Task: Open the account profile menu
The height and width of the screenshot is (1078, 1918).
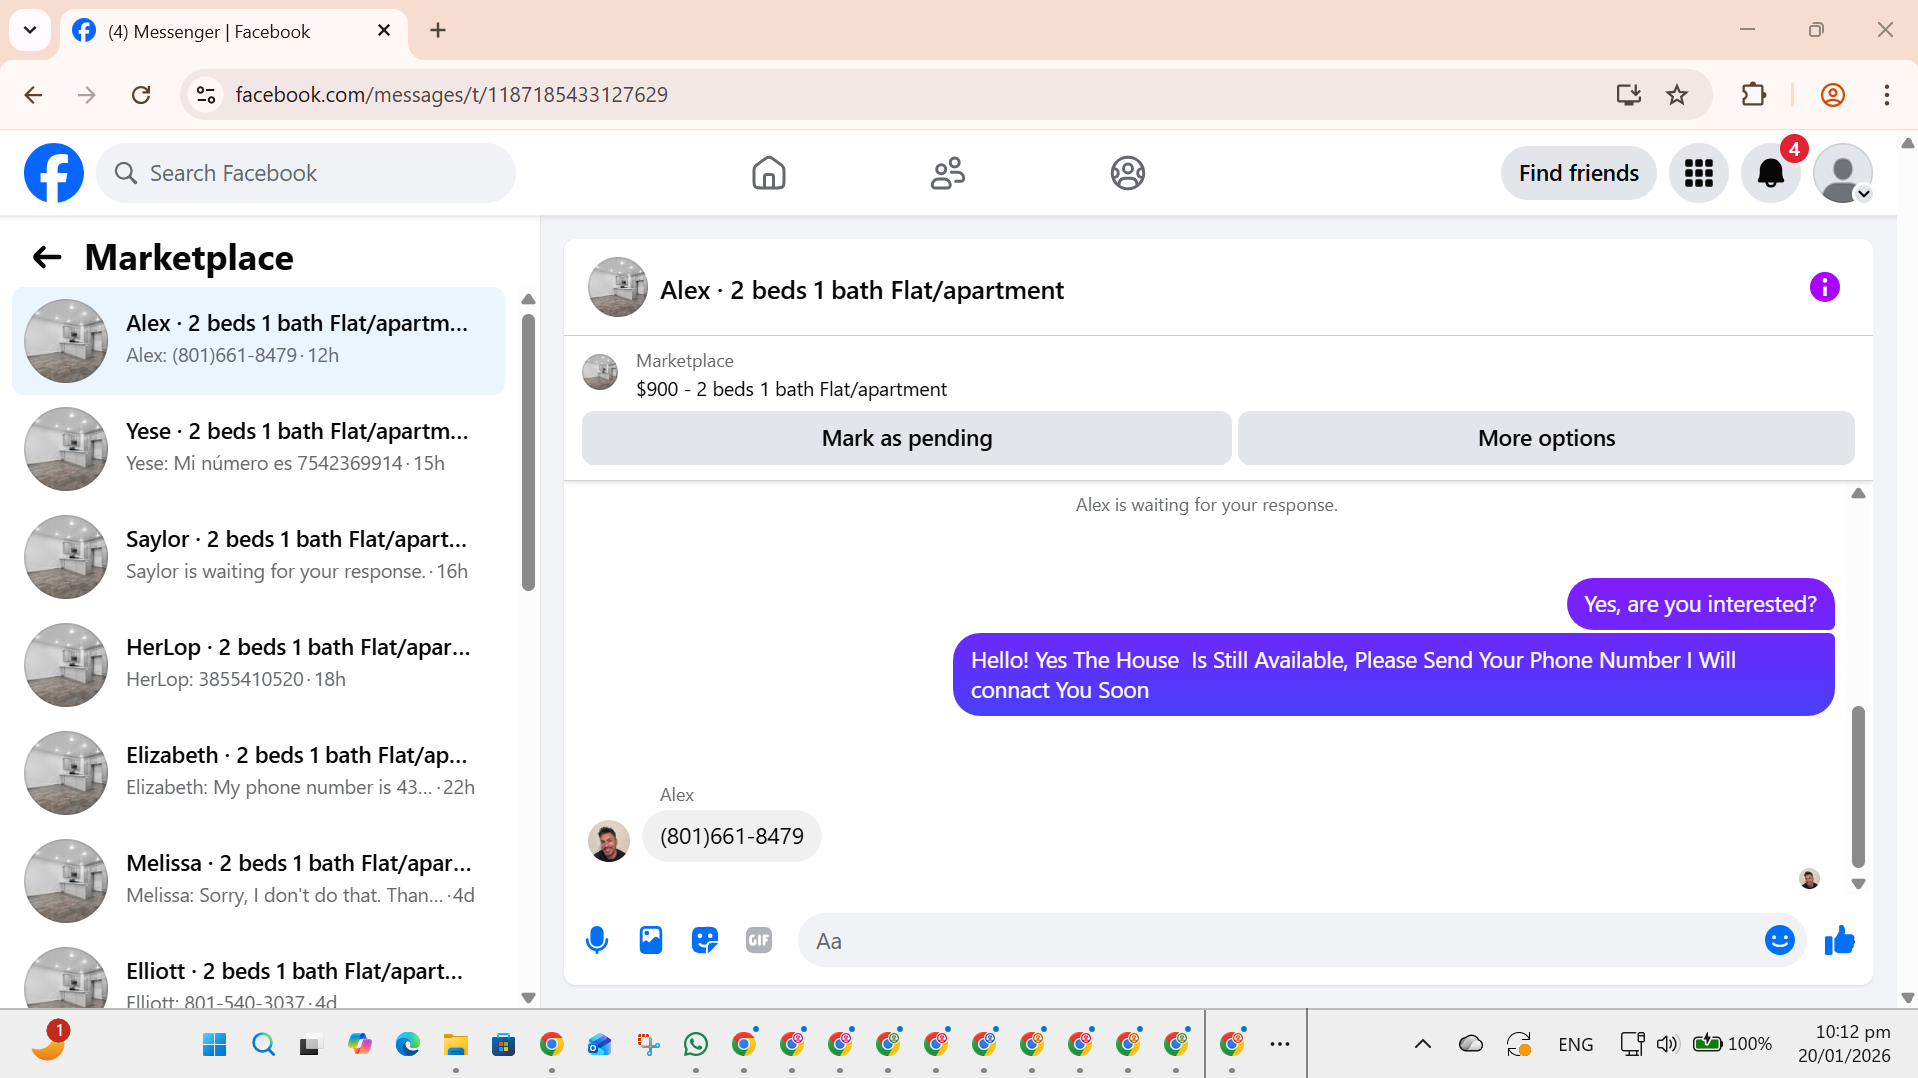Action: pos(1842,173)
